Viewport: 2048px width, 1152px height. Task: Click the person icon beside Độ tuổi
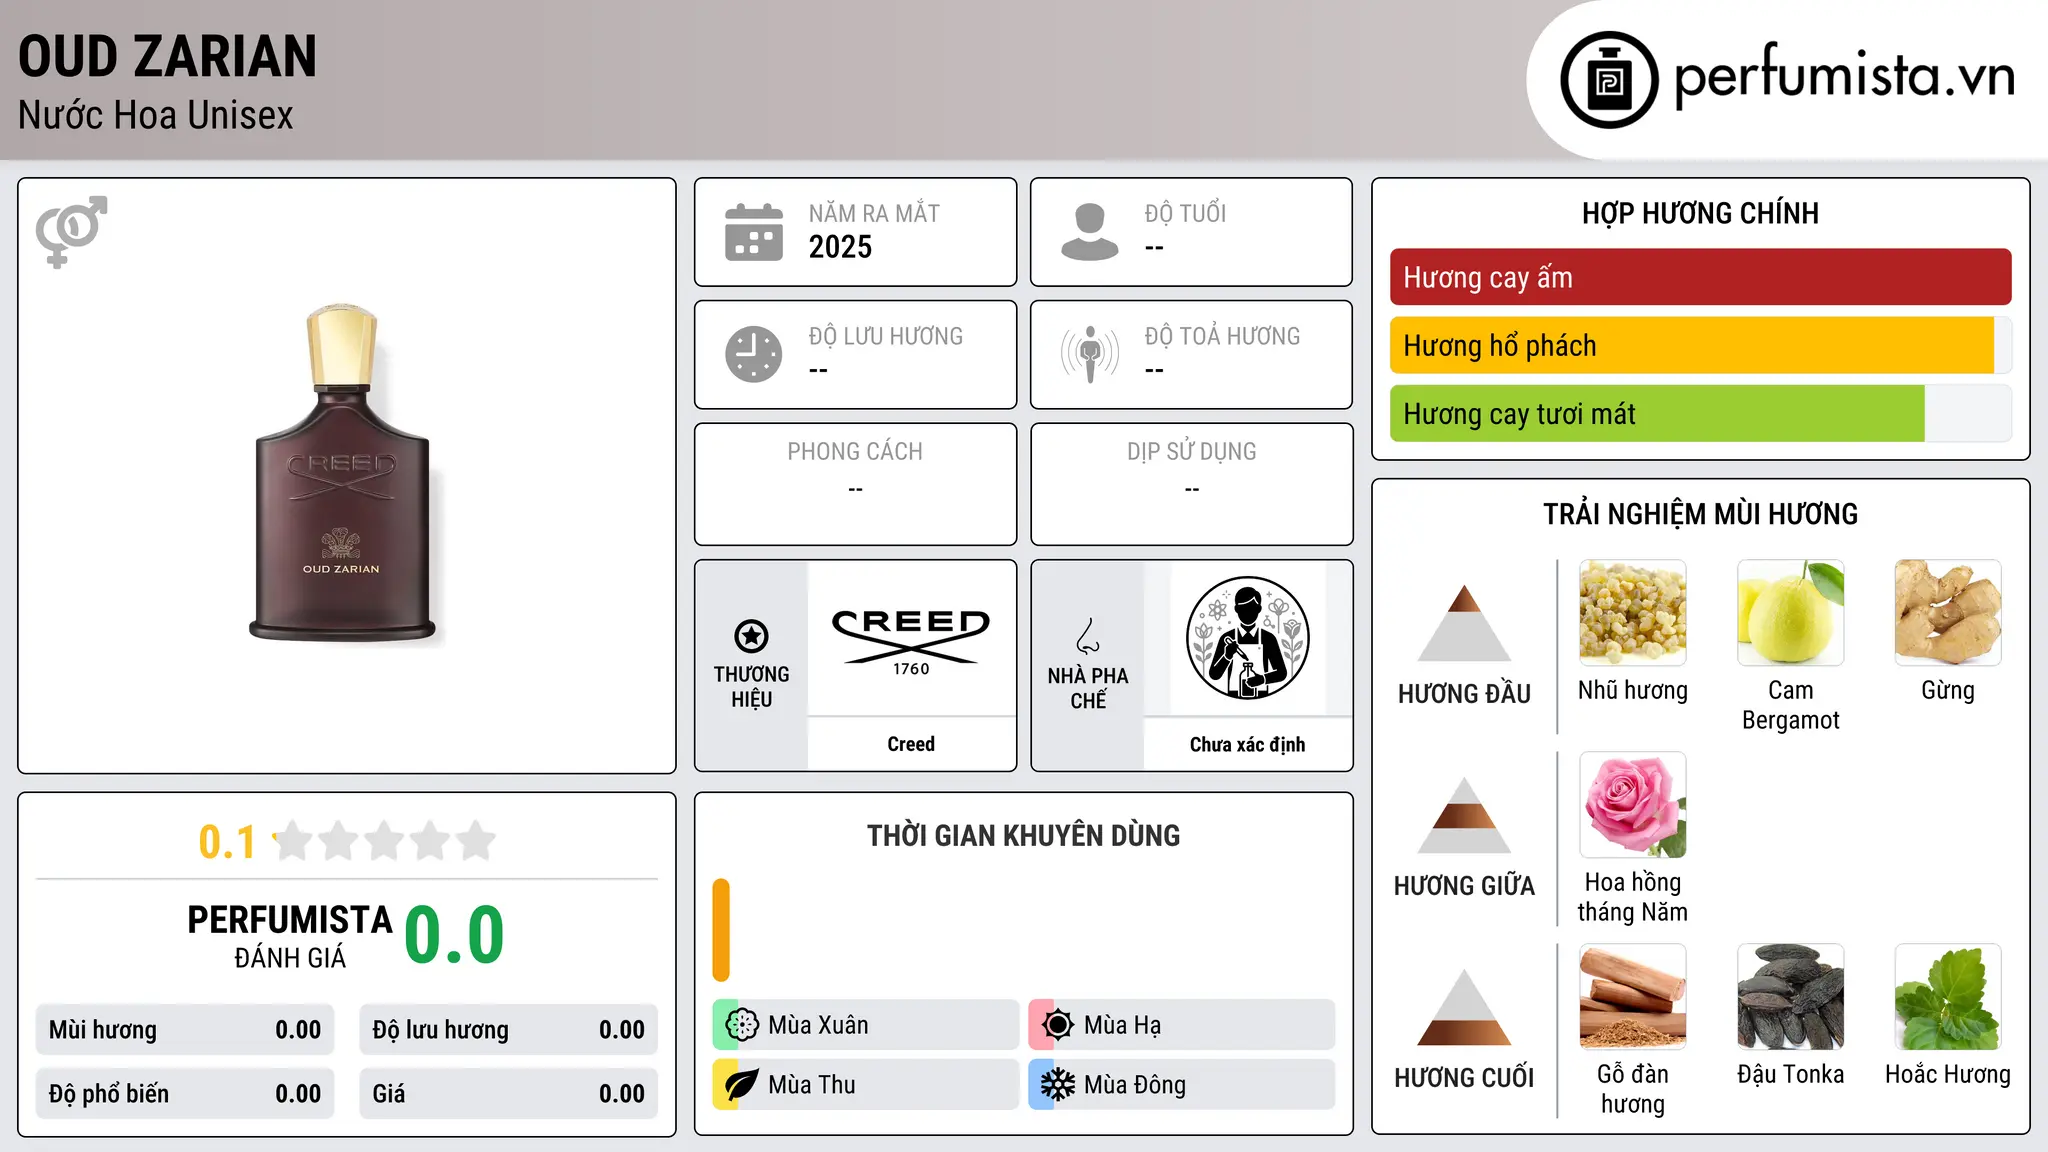[1090, 232]
